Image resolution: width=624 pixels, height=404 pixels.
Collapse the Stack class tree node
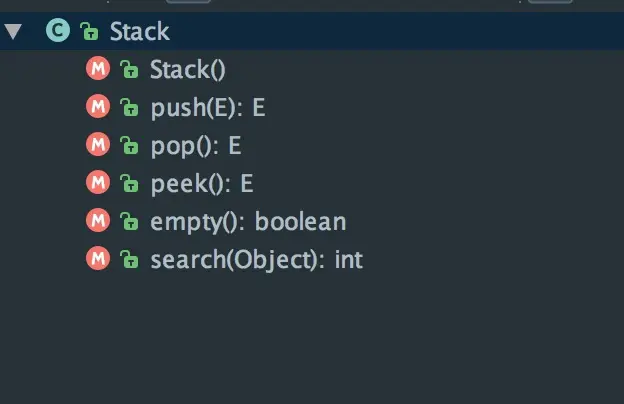coord(13,31)
